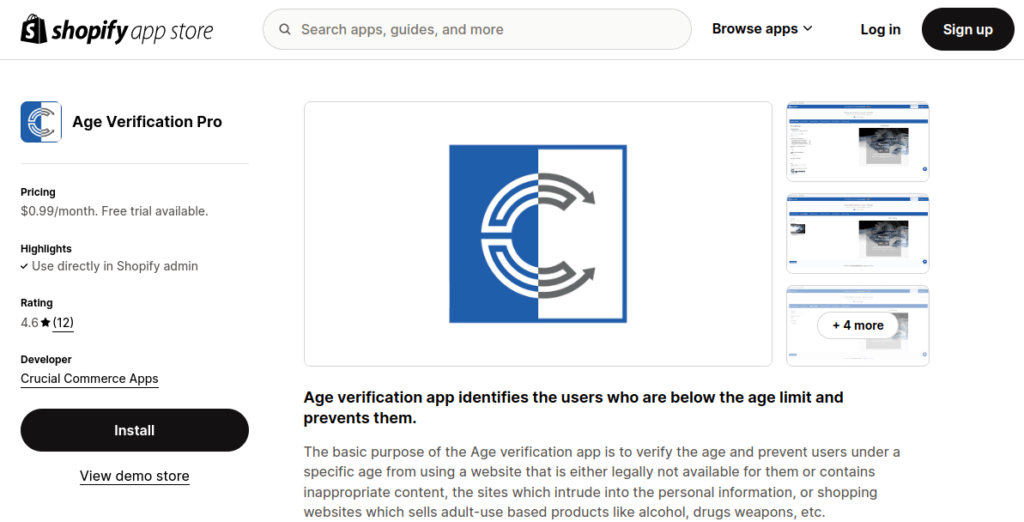
Task: Click the bold app description heading
Action: click(x=573, y=407)
